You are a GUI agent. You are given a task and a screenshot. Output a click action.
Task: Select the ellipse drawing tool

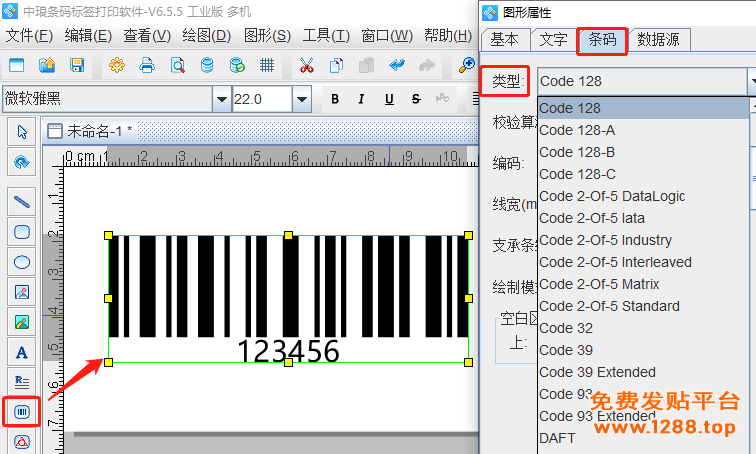click(x=22, y=262)
